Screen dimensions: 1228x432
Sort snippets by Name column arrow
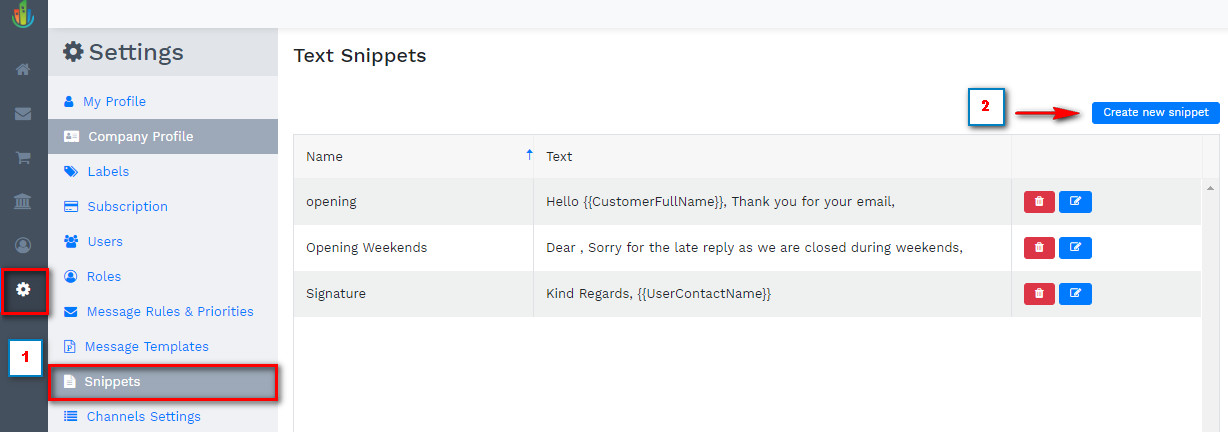(529, 155)
